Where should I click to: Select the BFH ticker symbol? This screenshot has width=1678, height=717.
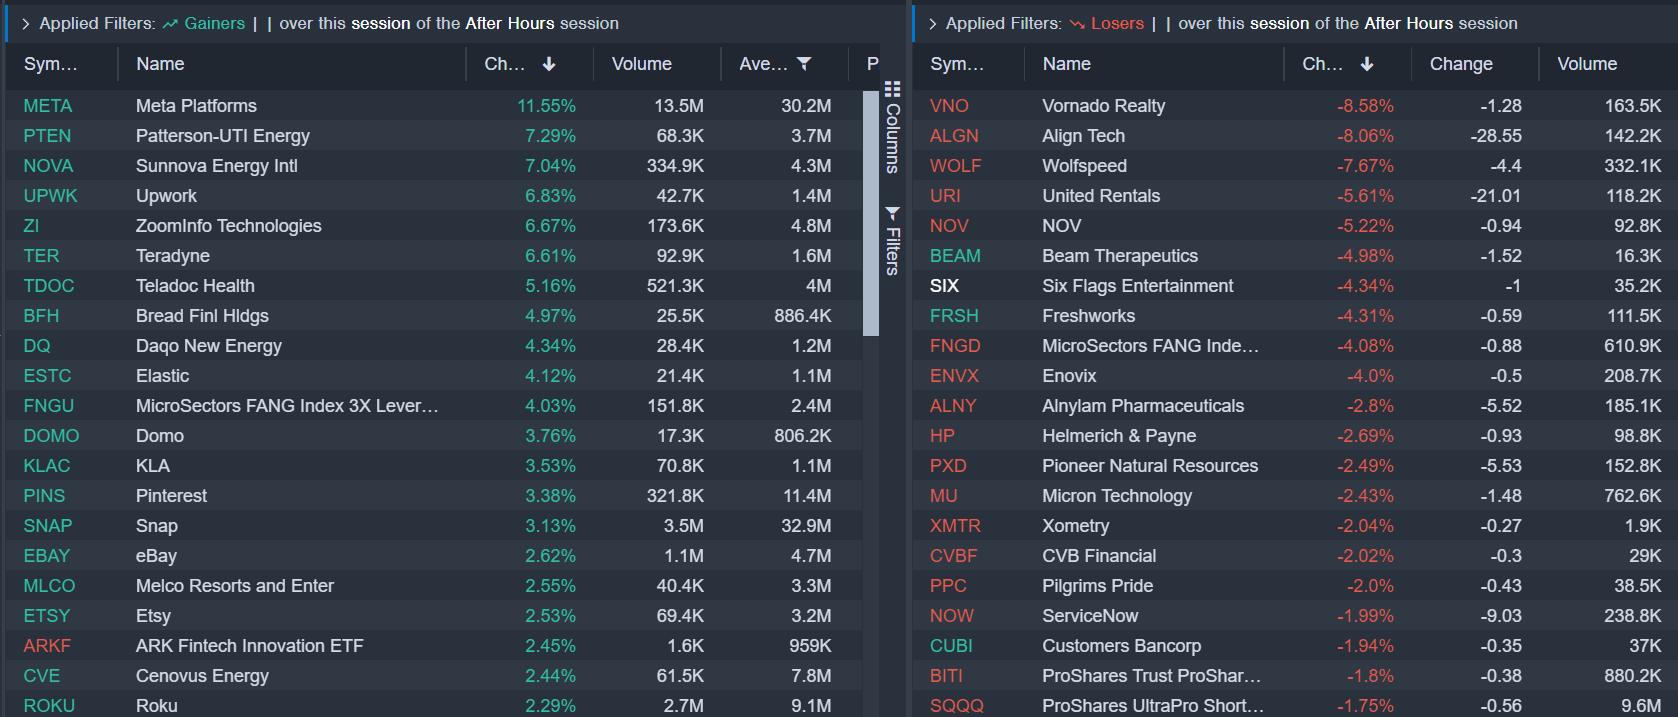[41, 316]
